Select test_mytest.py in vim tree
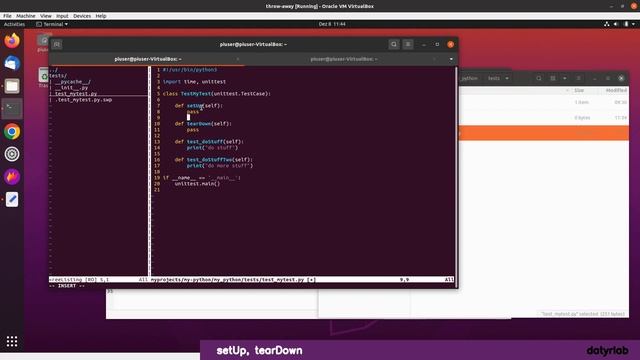The height and width of the screenshot is (360, 640). click(x=76, y=94)
